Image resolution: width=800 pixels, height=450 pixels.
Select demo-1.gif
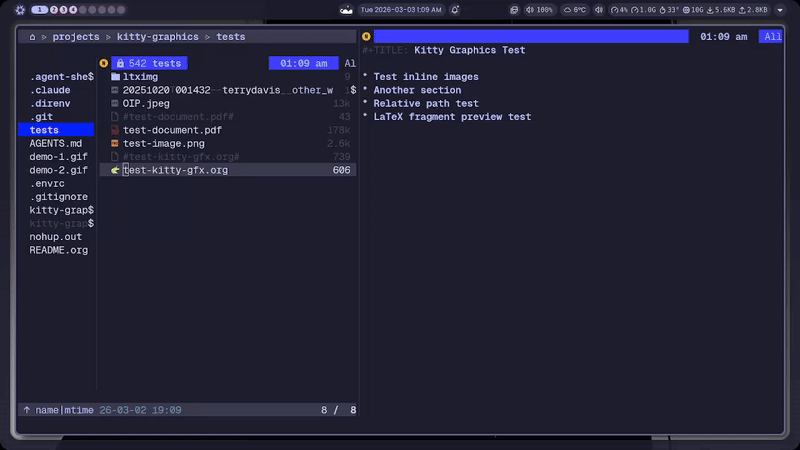click(x=58, y=157)
